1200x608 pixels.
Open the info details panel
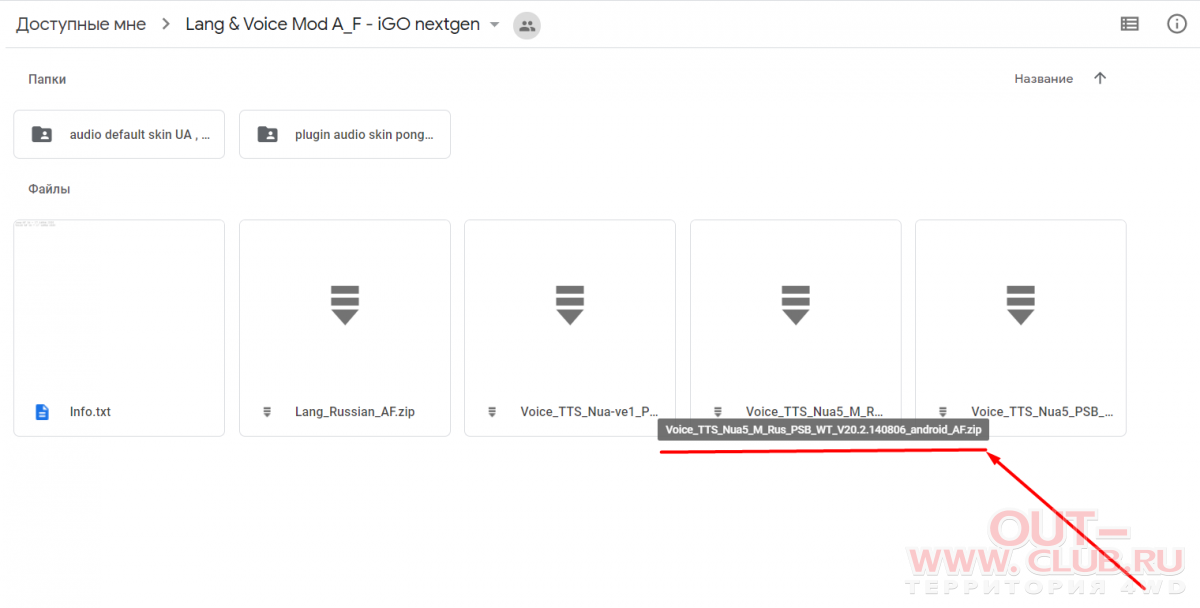(x=1177, y=24)
